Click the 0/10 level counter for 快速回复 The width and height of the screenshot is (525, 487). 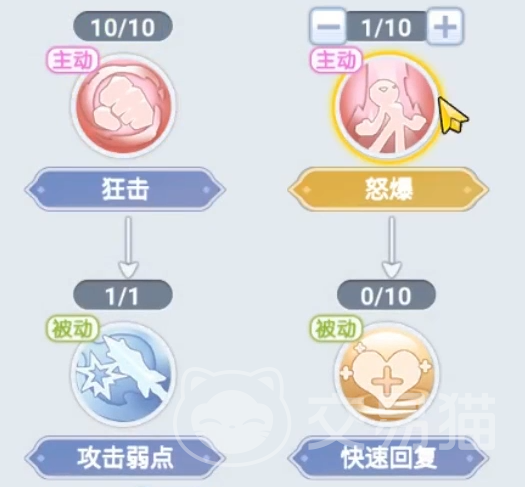coord(386,296)
